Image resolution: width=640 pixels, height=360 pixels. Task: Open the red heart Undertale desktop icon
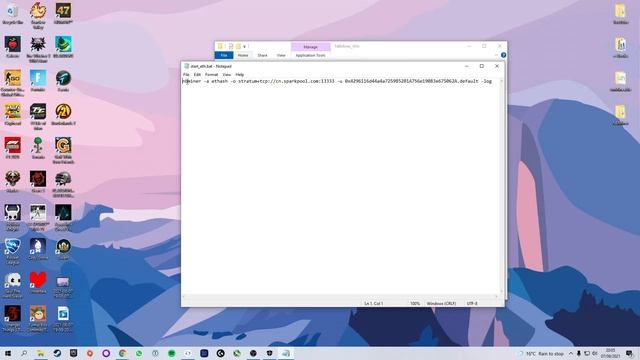click(x=38, y=282)
